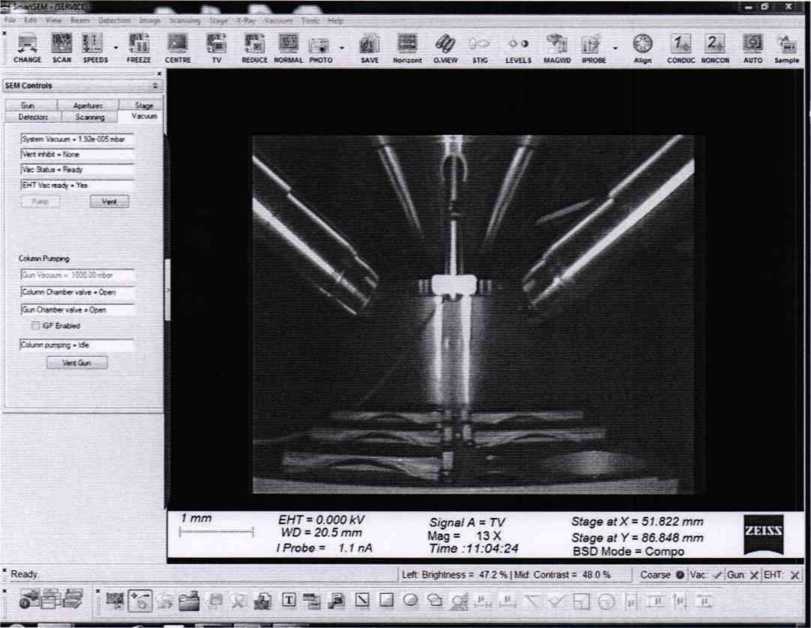This screenshot has width=811, height=628.
Task: Select the LEVELS toolbar icon
Action: pyautogui.click(x=518, y=45)
